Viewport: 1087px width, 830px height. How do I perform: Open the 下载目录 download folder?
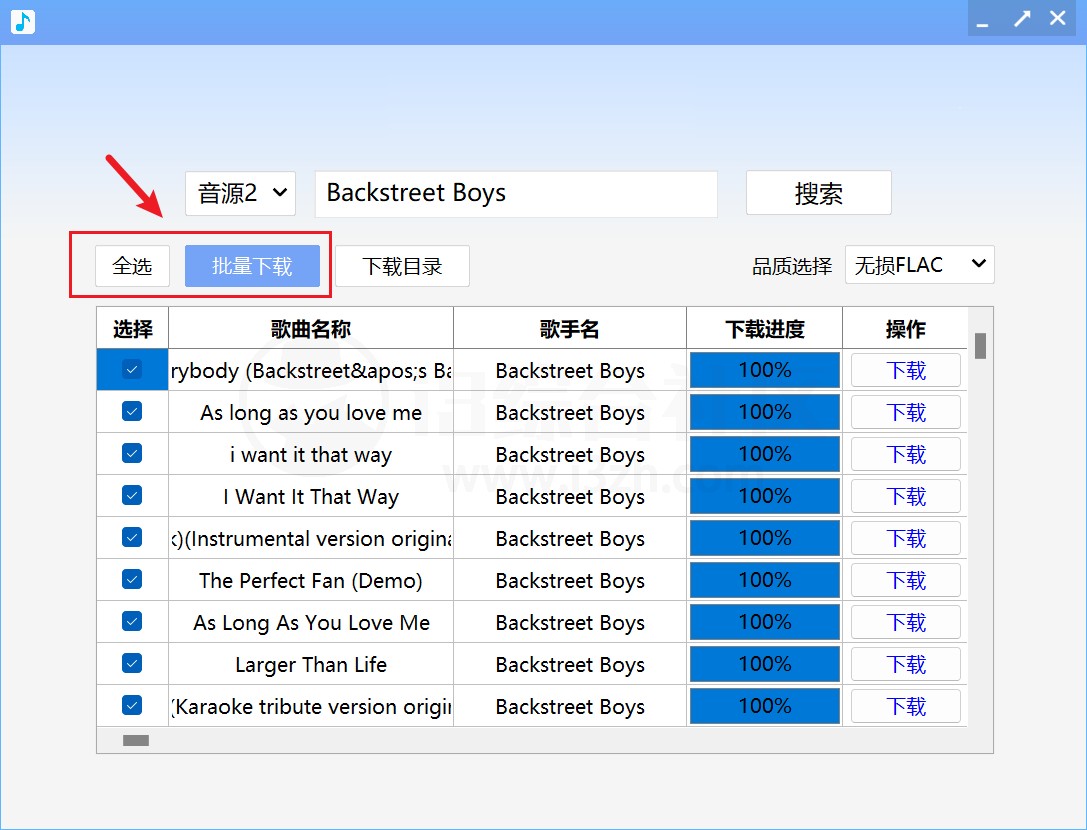402,266
